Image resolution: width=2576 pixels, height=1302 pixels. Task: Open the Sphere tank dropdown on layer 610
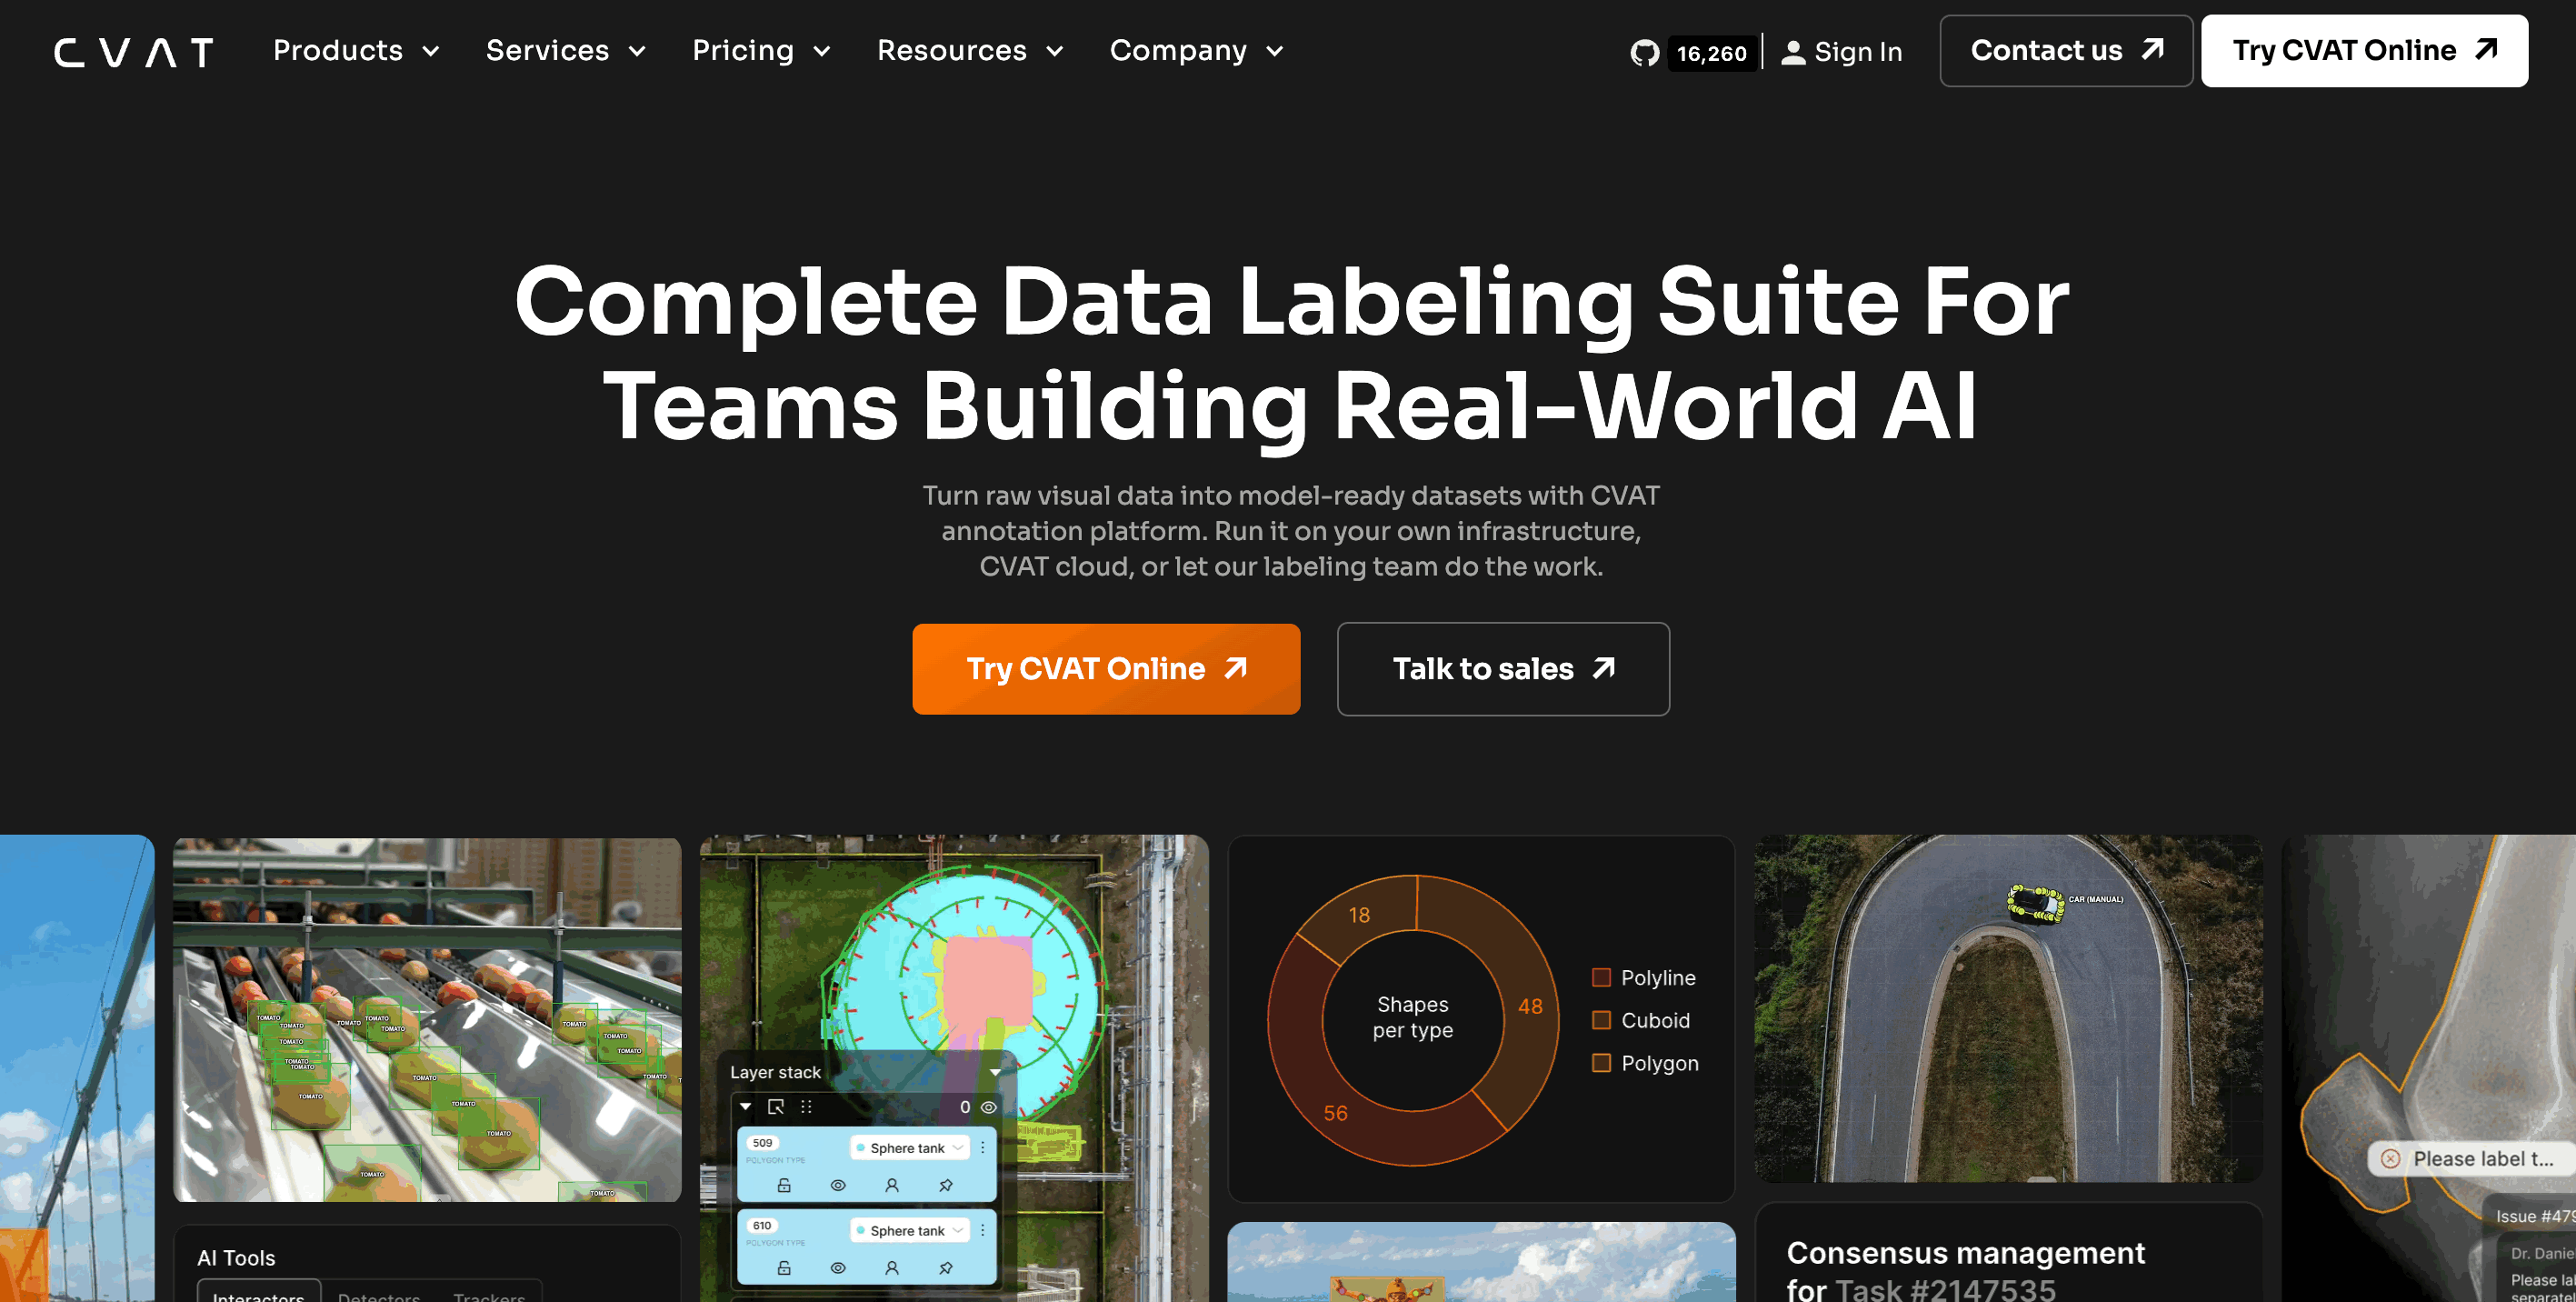click(x=909, y=1231)
